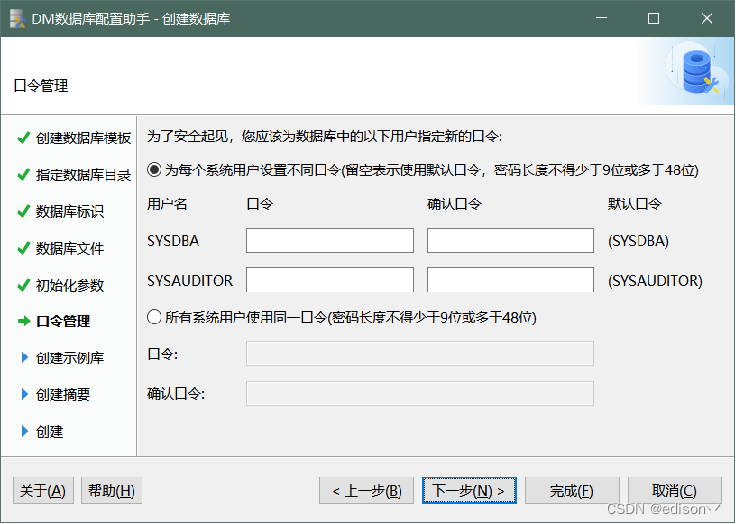Viewport: 736px width, 524px height.
Task: Open the 数据库文件 wizard step
Action: pos(69,248)
